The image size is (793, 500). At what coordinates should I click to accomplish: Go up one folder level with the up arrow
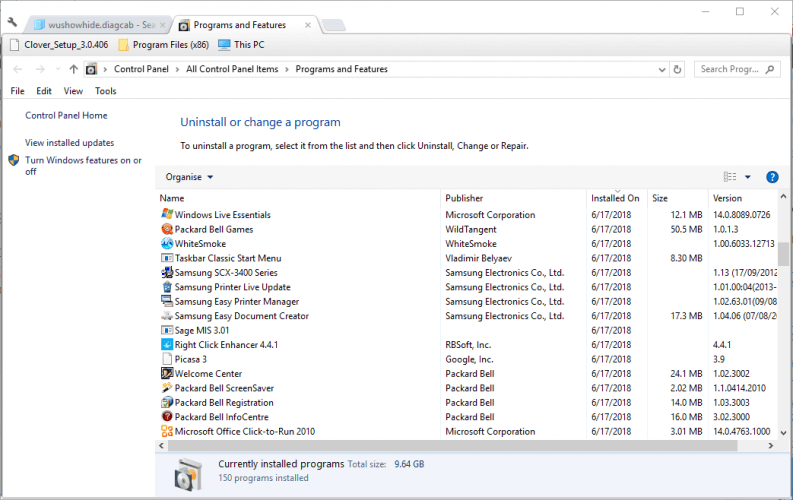[x=74, y=69]
